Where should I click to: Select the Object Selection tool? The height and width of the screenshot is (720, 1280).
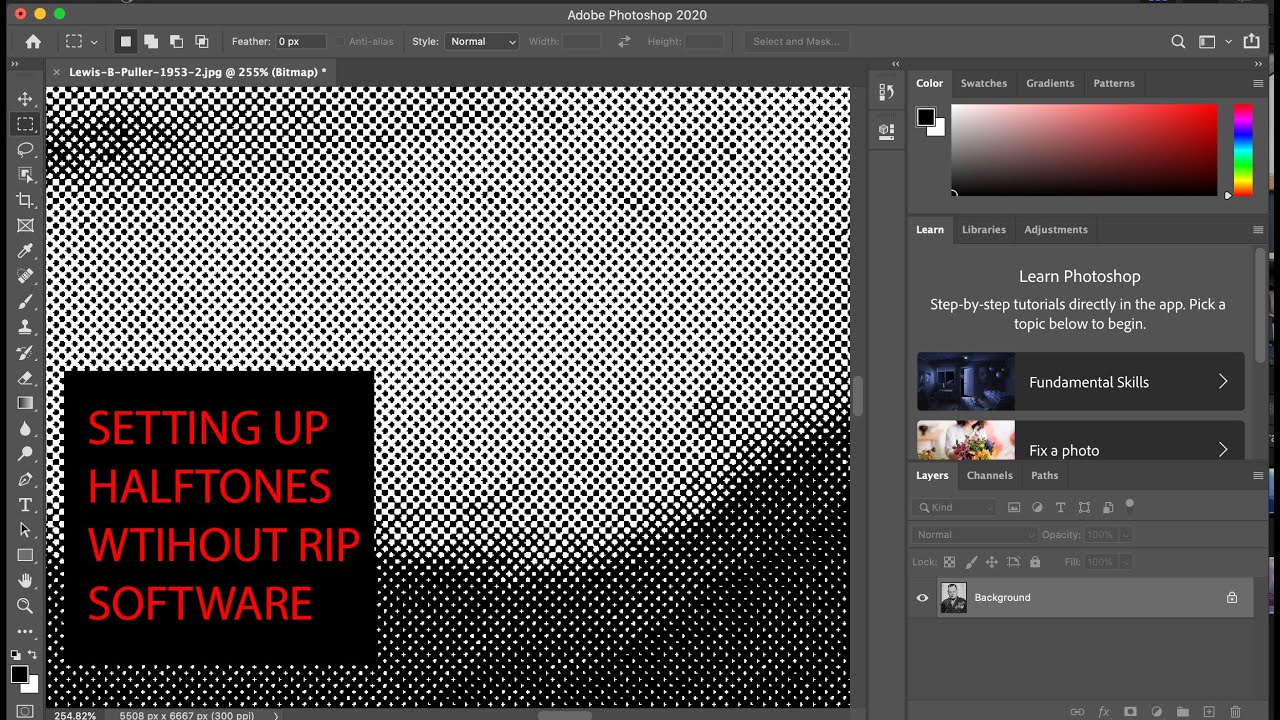point(25,175)
